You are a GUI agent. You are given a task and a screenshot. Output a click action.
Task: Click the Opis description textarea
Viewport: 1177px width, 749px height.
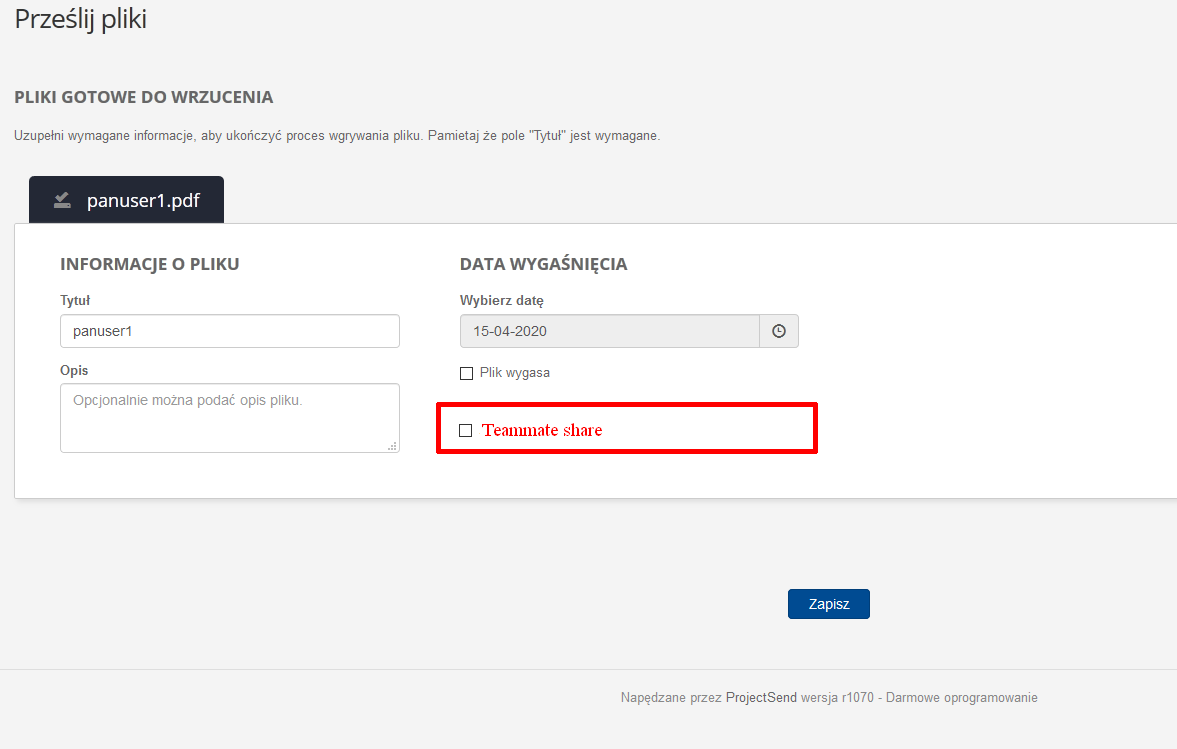point(229,417)
